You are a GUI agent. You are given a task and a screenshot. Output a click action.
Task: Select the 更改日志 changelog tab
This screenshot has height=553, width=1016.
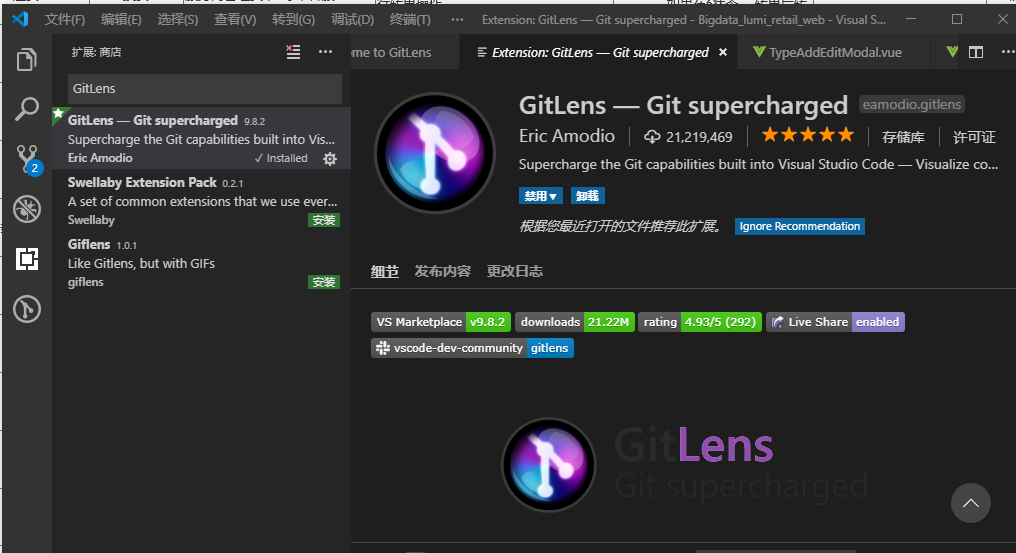pyautogui.click(x=514, y=272)
